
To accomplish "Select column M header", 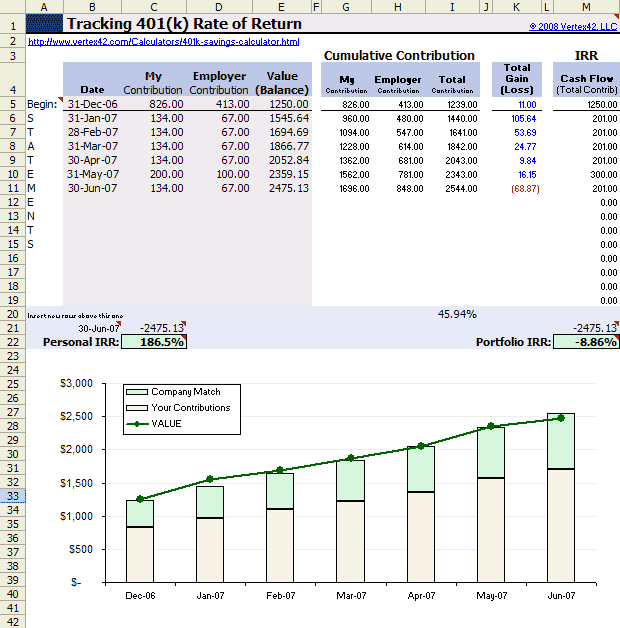I will click(586, 7).
